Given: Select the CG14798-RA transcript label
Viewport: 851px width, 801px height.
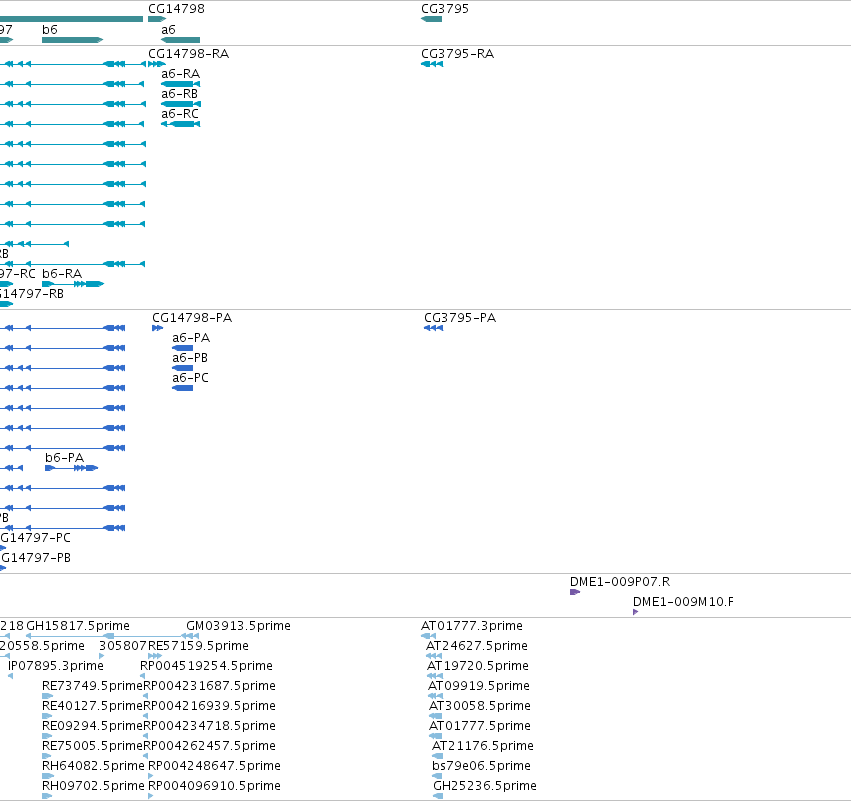Looking at the screenshot, I should [188, 54].
